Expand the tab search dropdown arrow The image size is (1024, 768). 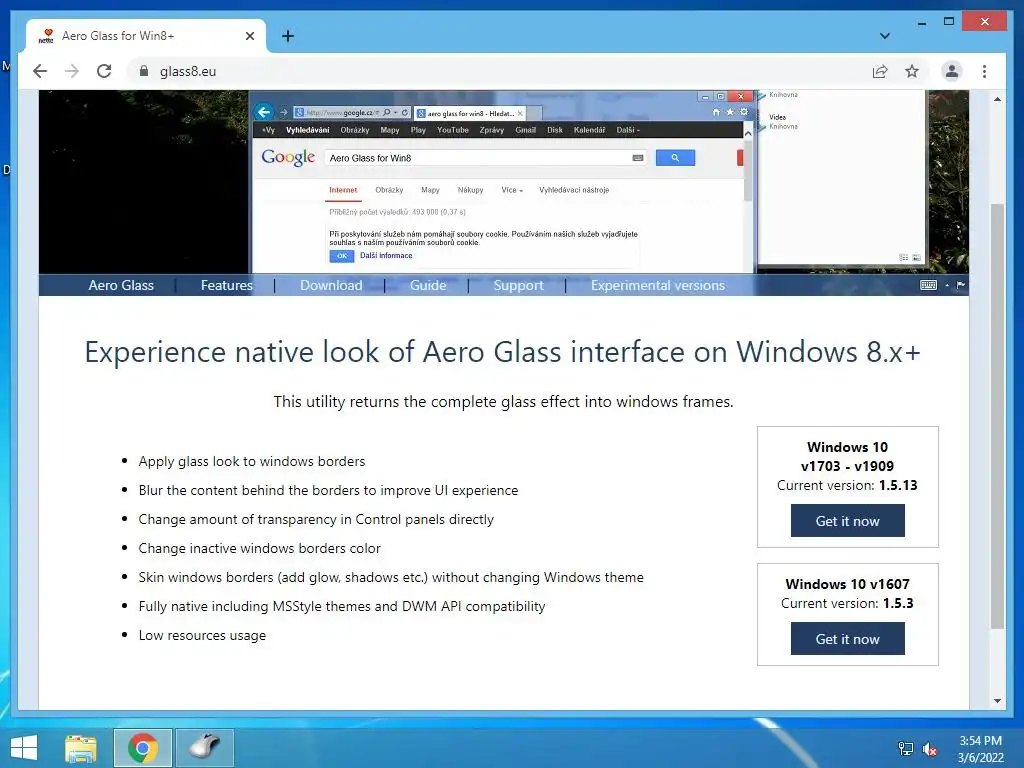(884, 36)
